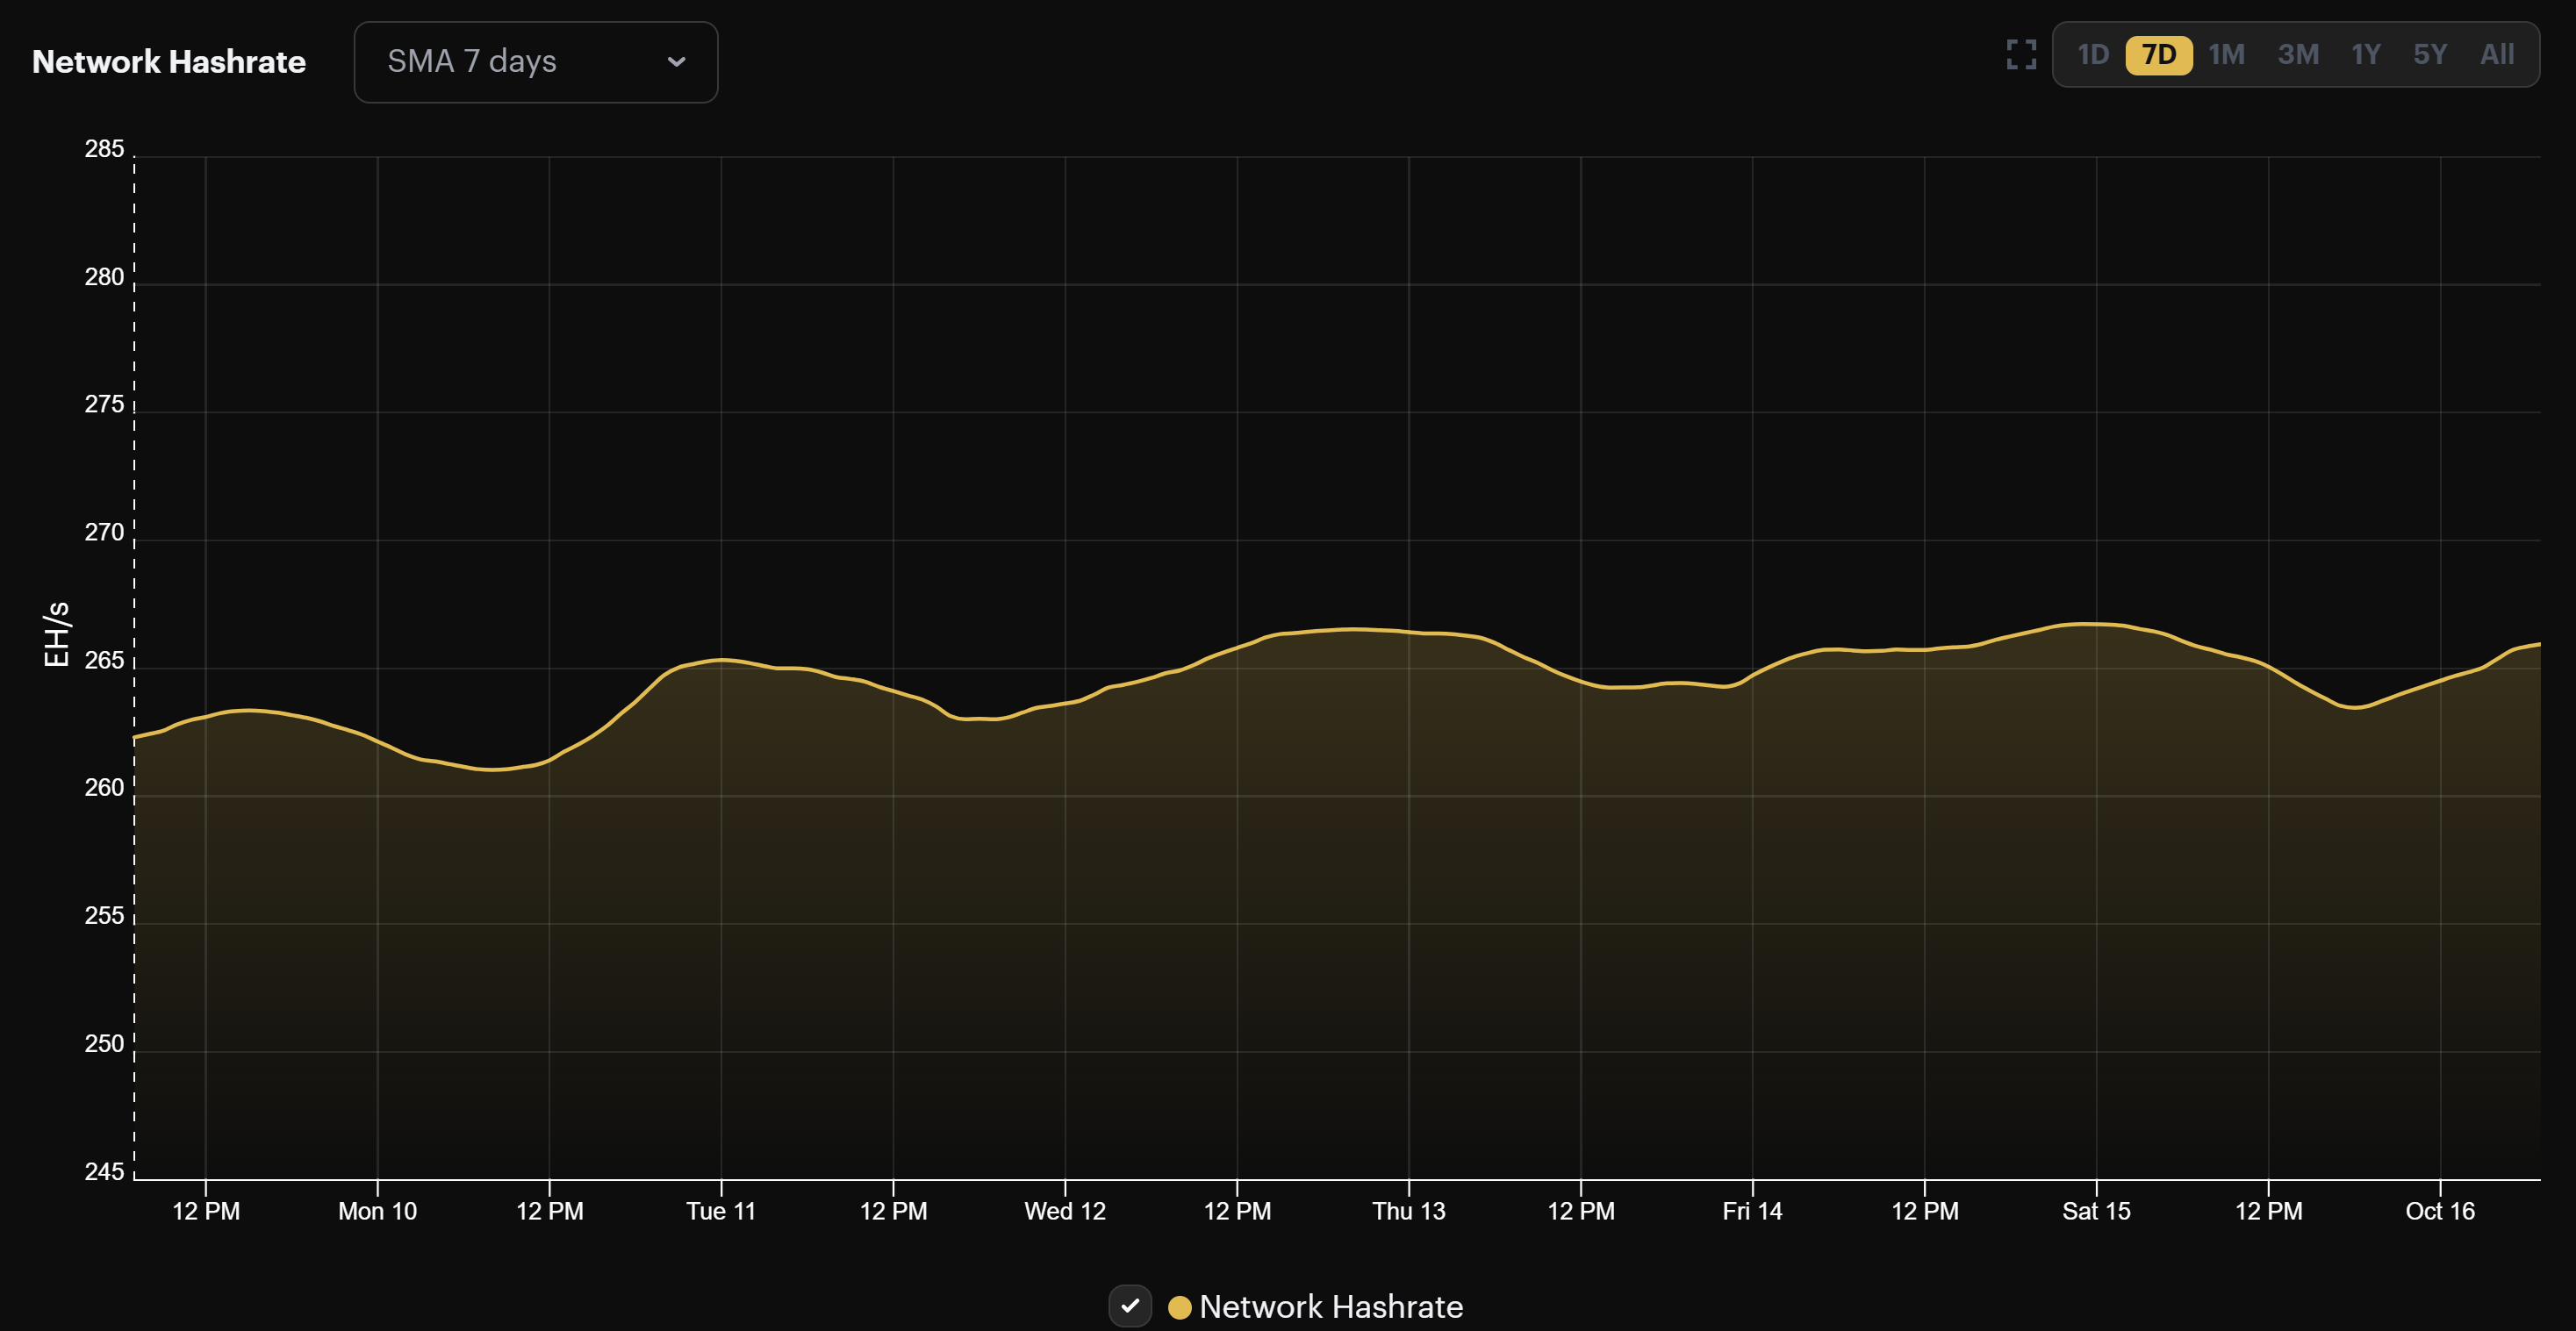The image size is (2576, 1331).
Task: Click the Wed 12 axis label
Action: tap(1065, 1211)
